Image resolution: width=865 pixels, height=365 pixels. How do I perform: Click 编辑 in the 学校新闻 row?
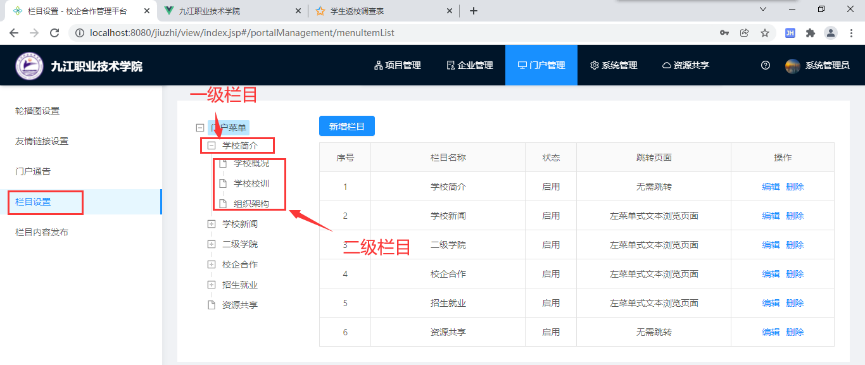770,216
